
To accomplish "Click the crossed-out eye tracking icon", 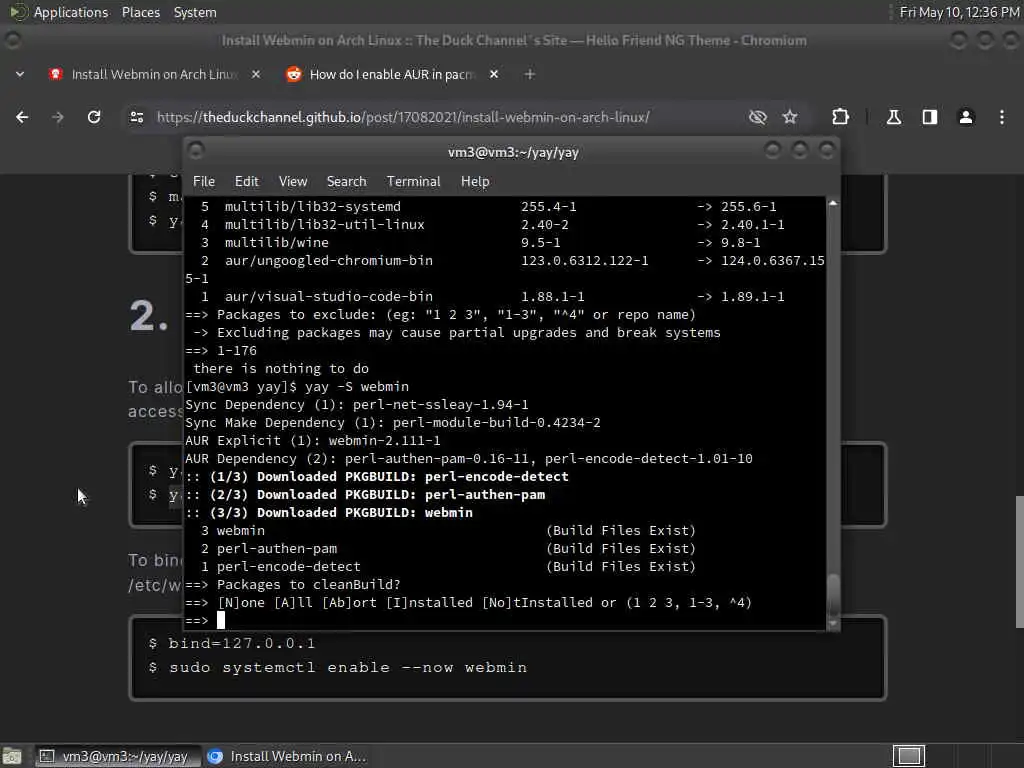I will click(x=758, y=117).
